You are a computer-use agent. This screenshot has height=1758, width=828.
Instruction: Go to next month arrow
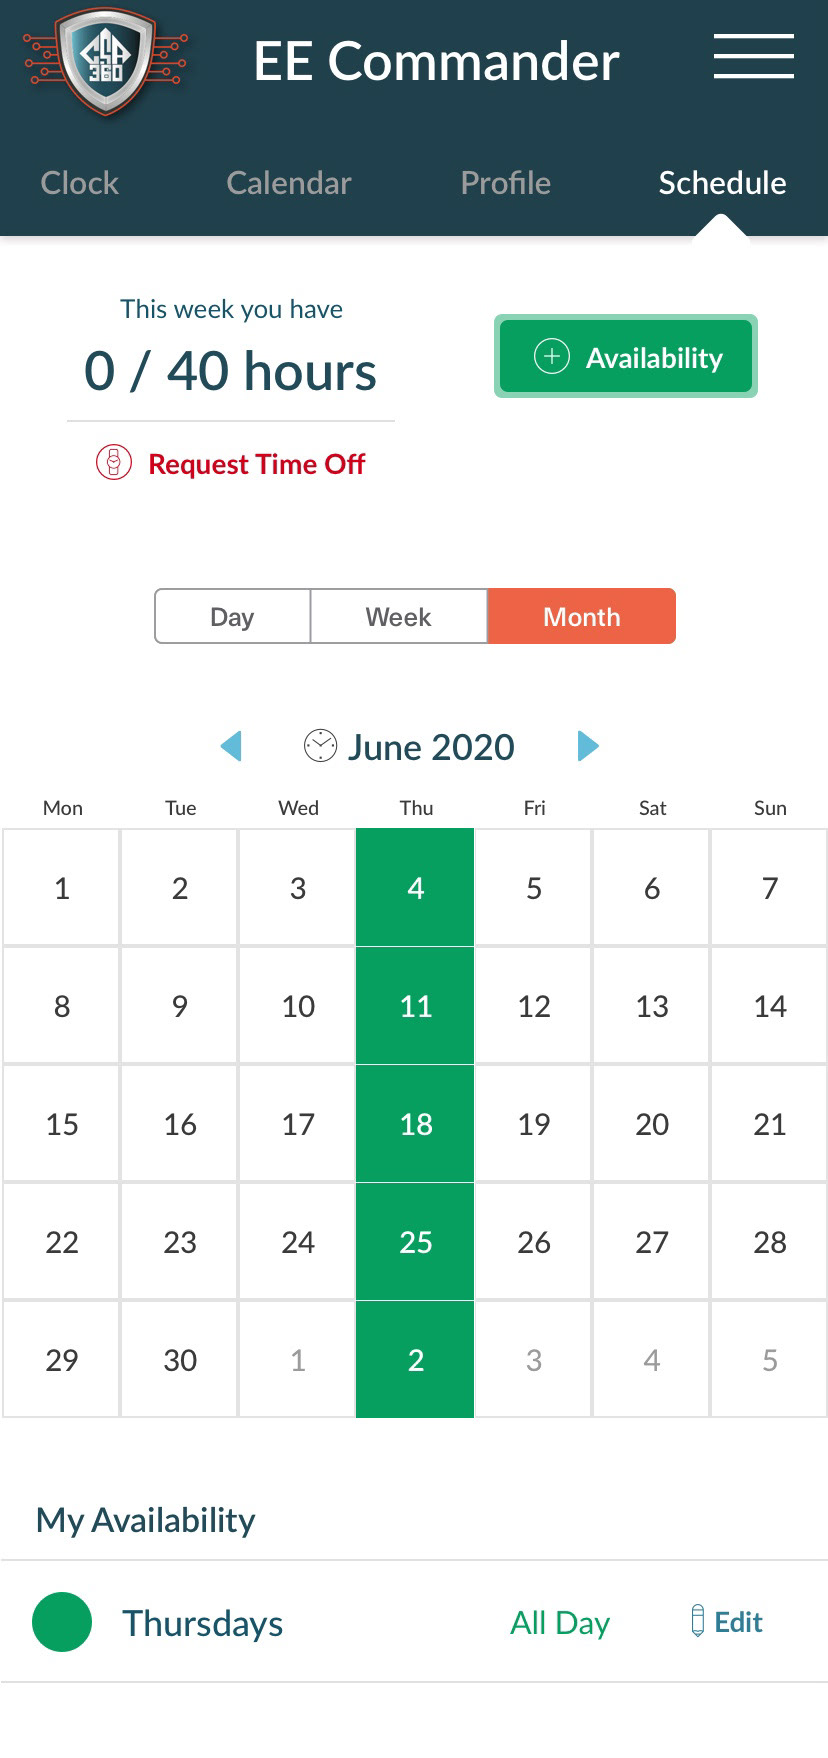pyautogui.click(x=588, y=746)
